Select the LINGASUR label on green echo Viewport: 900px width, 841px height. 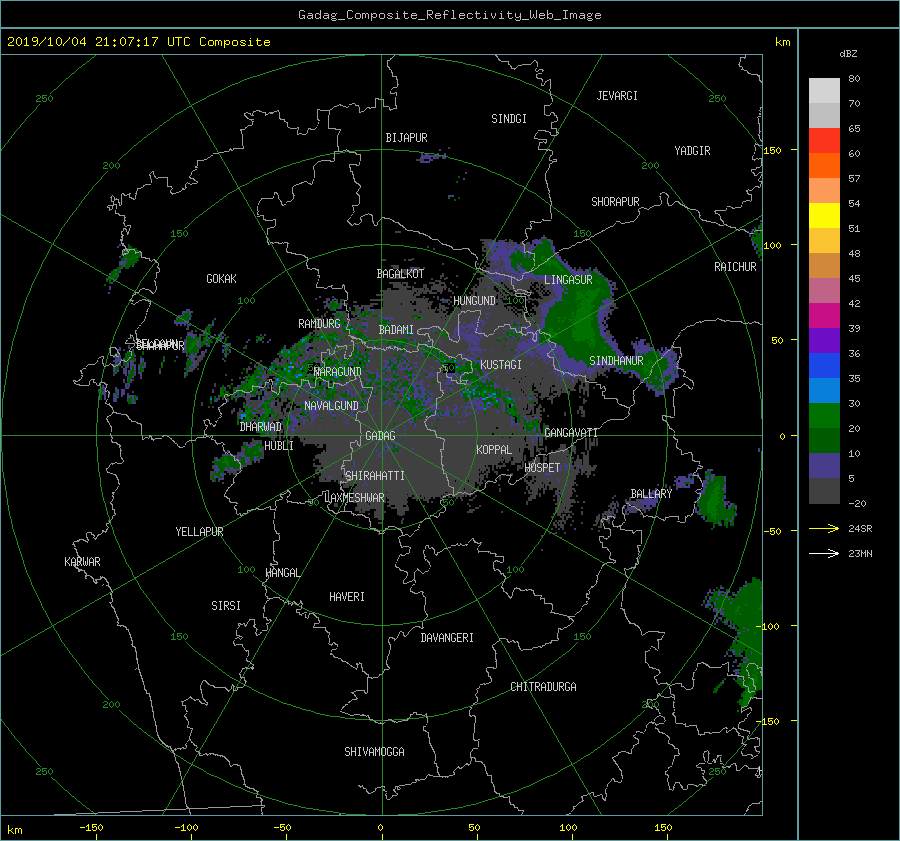point(568,280)
